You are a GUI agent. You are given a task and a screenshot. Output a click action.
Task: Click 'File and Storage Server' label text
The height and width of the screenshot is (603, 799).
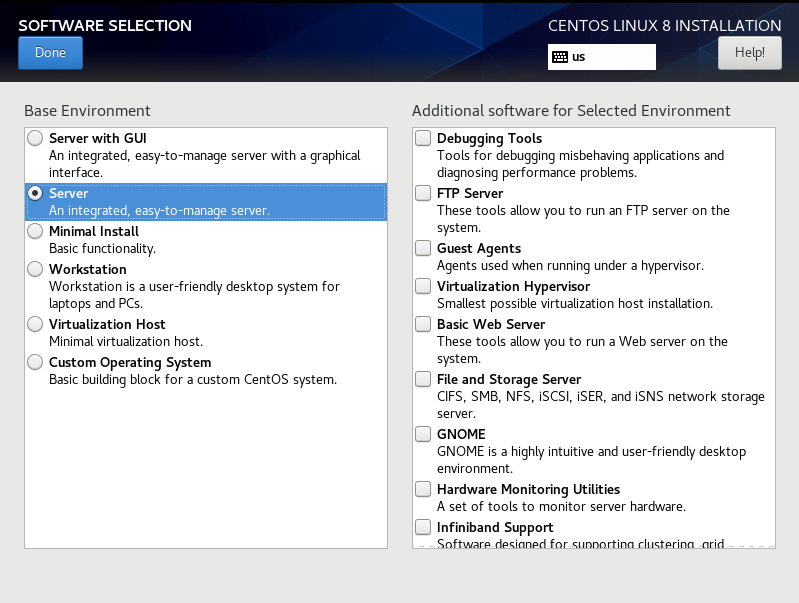click(509, 380)
